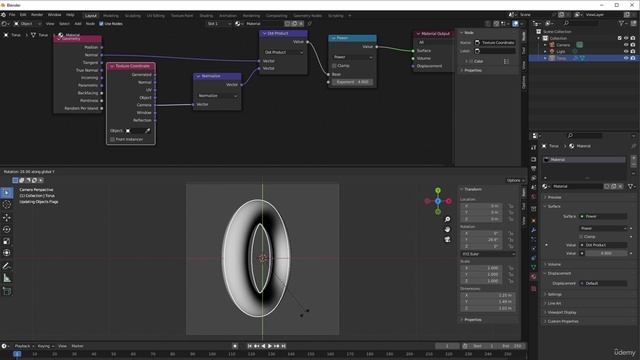
Task: Open the Render menu
Action: point(37,15)
